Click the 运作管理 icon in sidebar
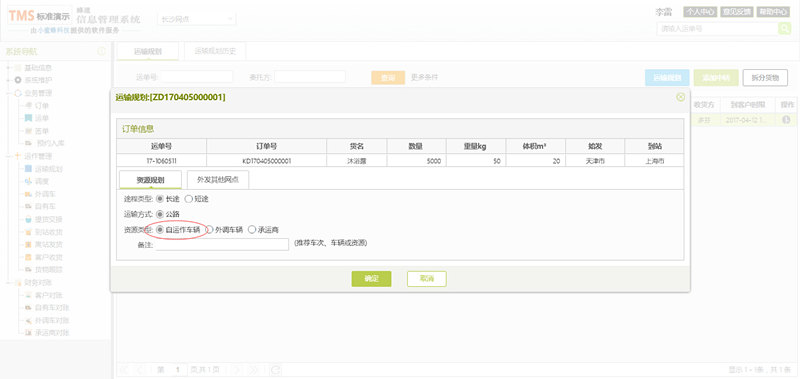This screenshot has width=800, height=379. pyautogui.click(x=18, y=156)
